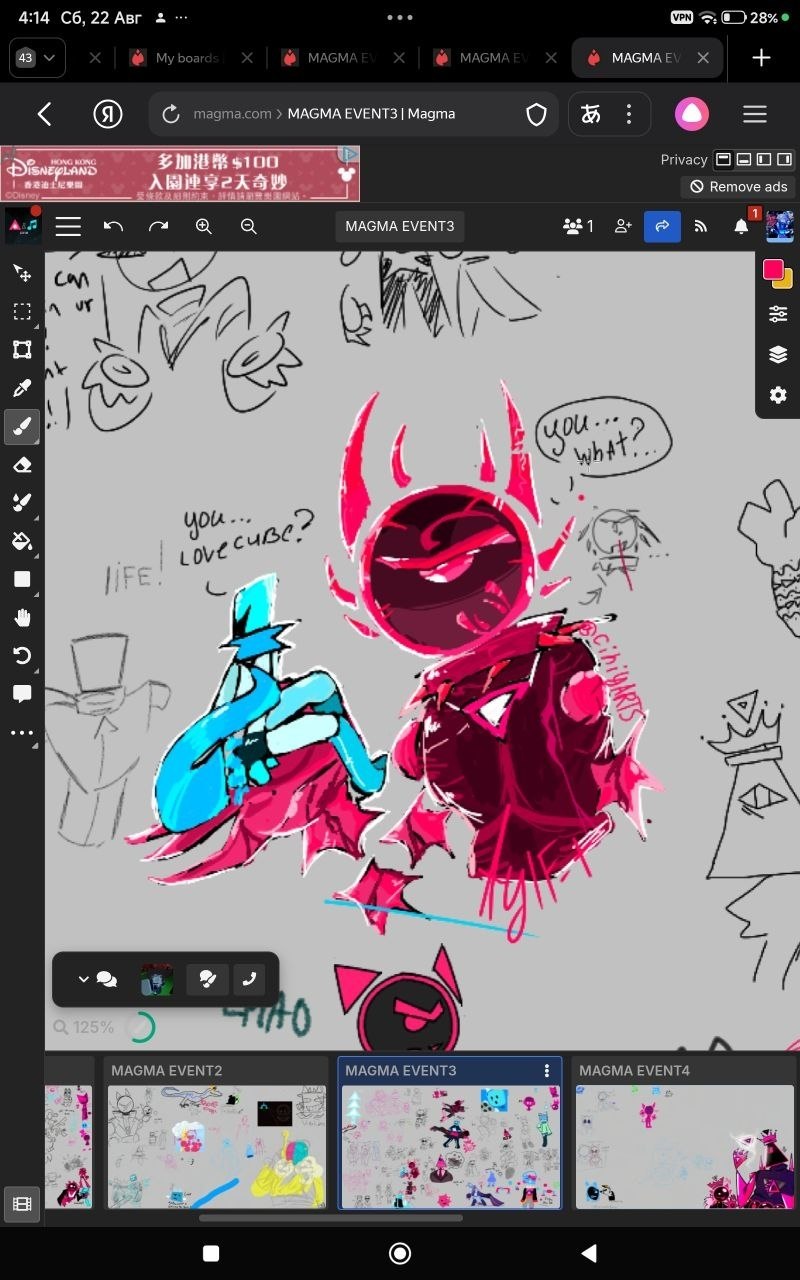
Task: Open site protection shield icon
Action: 537,114
